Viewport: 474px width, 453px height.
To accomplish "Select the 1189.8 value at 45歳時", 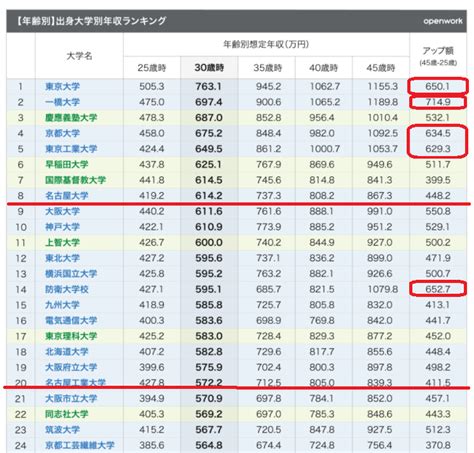I will (x=382, y=102).
